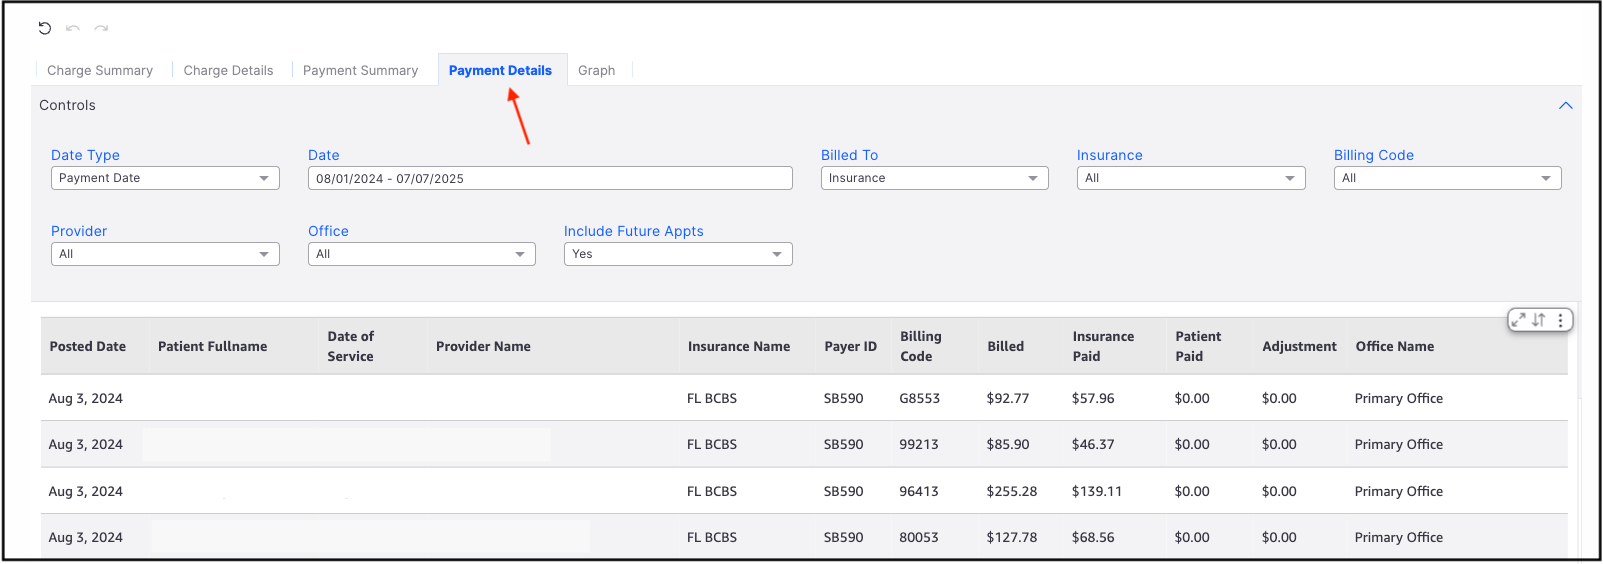
Task: Open the Charge Details tab
Action: [x=228, y=70]
